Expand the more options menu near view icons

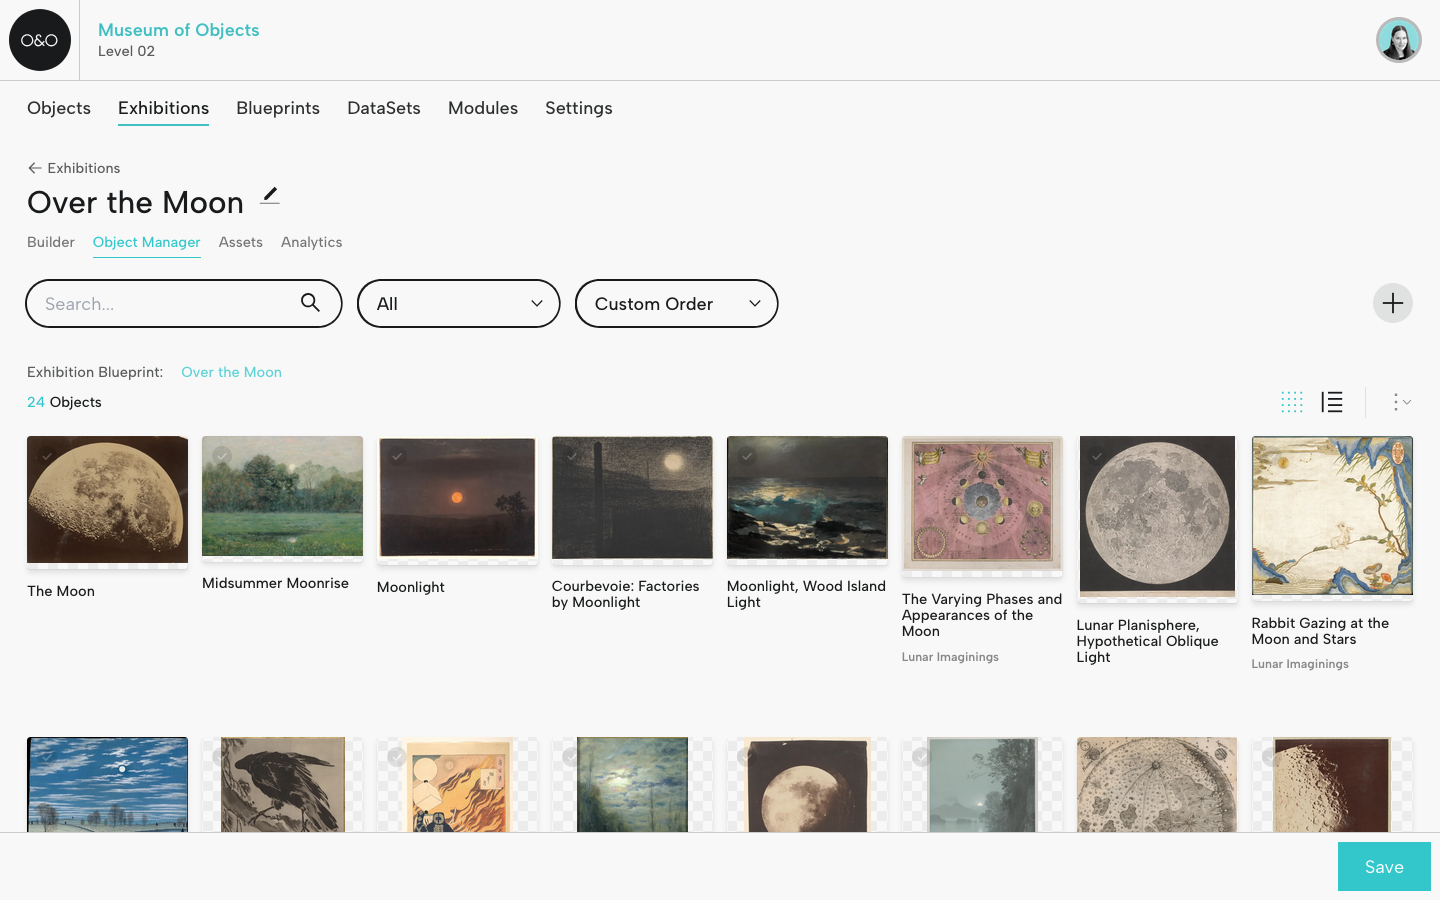click(1400, 402)
